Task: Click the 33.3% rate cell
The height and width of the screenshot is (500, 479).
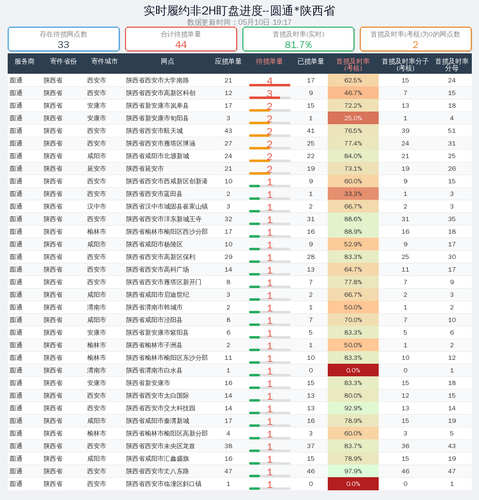Action: pyautogui.click(x=353, y=194)
